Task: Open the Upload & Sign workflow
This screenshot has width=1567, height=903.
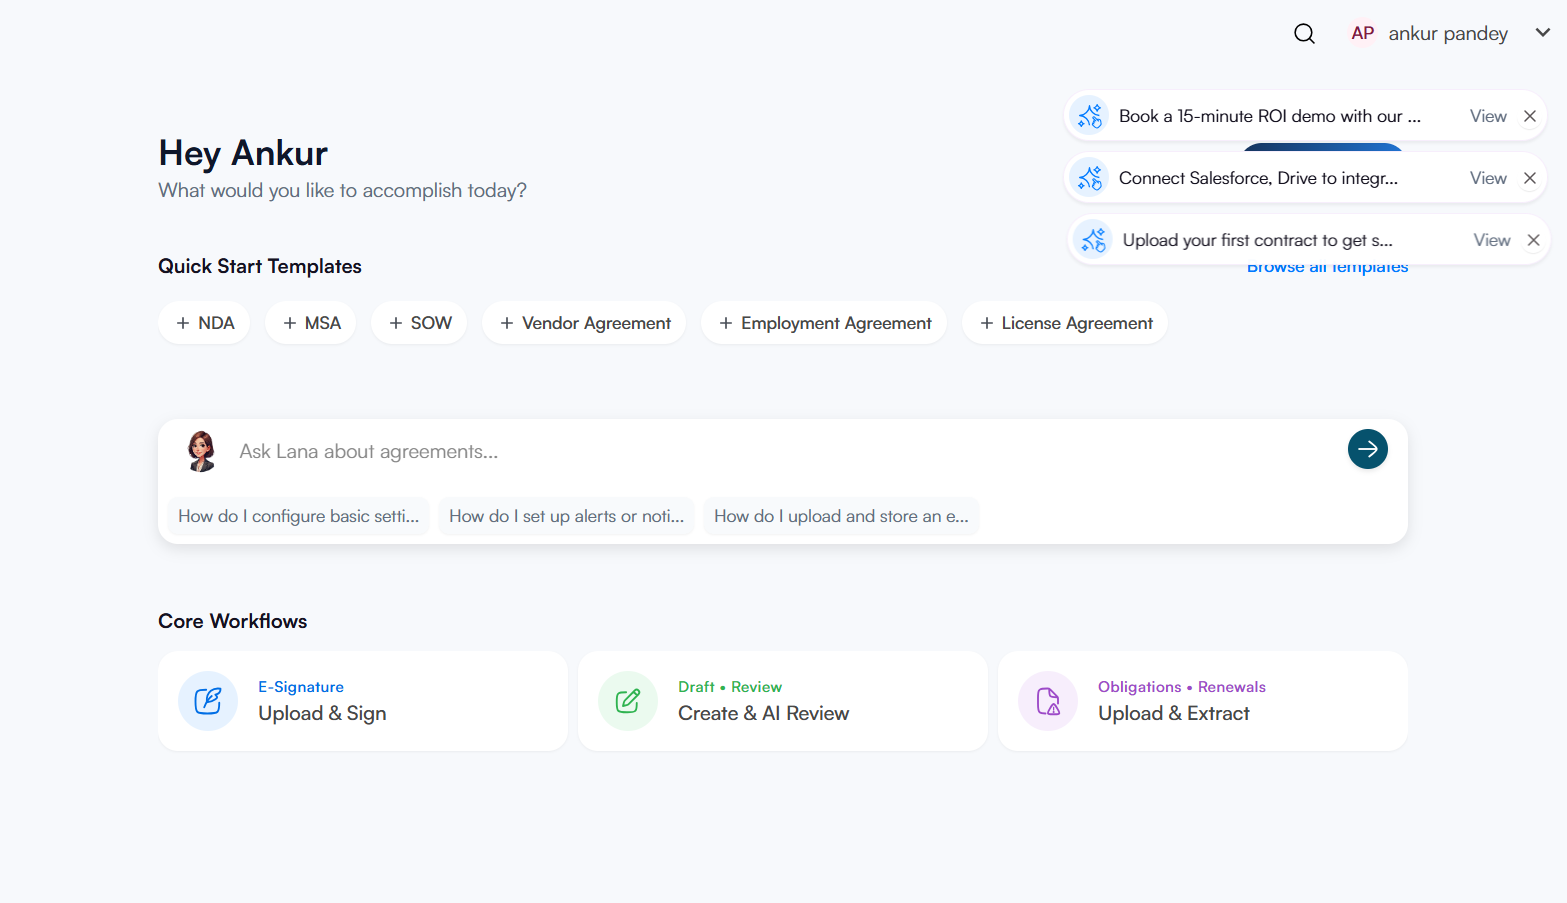Action: tap(362, 701)
